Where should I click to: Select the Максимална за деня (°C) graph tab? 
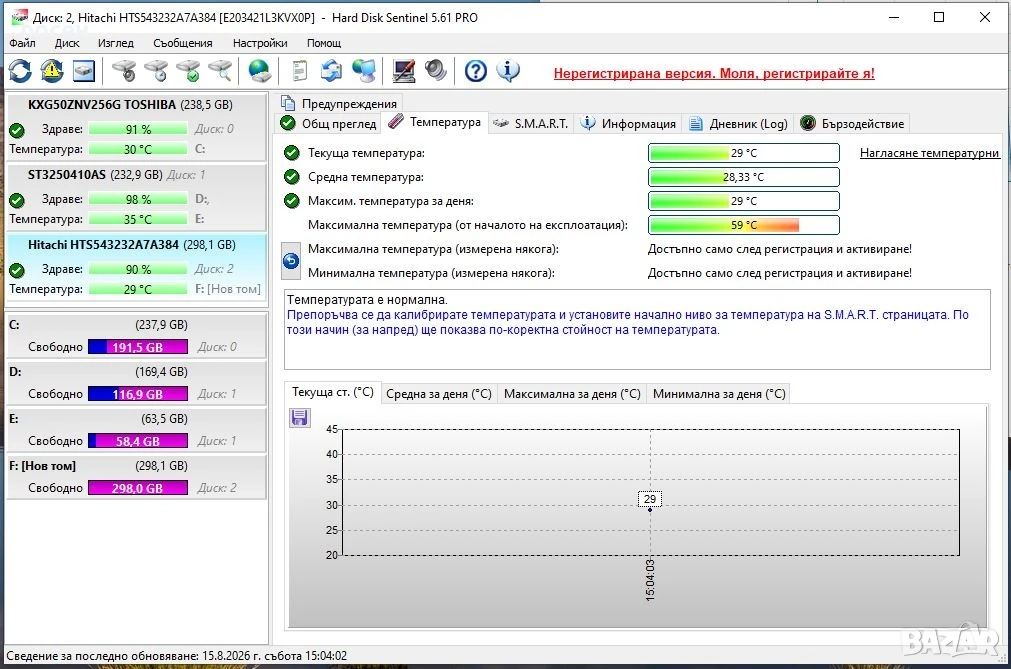tap(572, 393)
